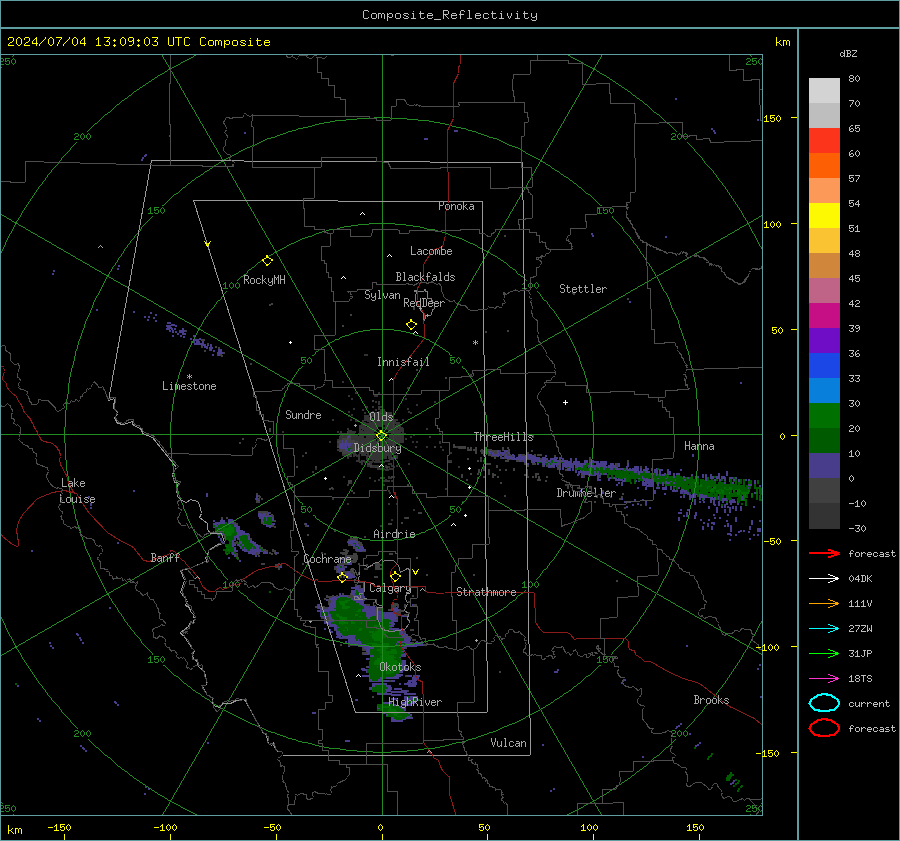
Task: Click the cyan 27ZW arrow legend icon
Action: (x=824, y=629)
